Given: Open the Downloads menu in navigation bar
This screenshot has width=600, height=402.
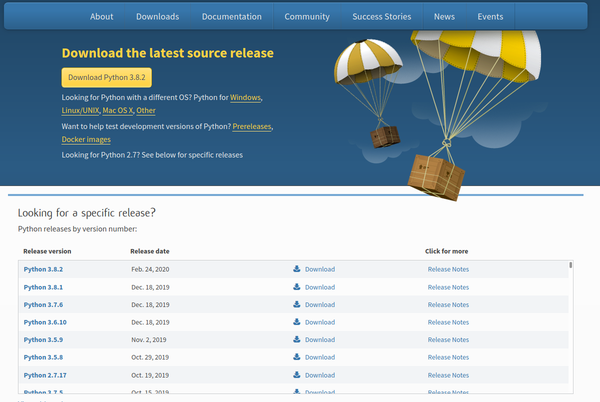Looking at the screenshot, I should coord(158,16).
